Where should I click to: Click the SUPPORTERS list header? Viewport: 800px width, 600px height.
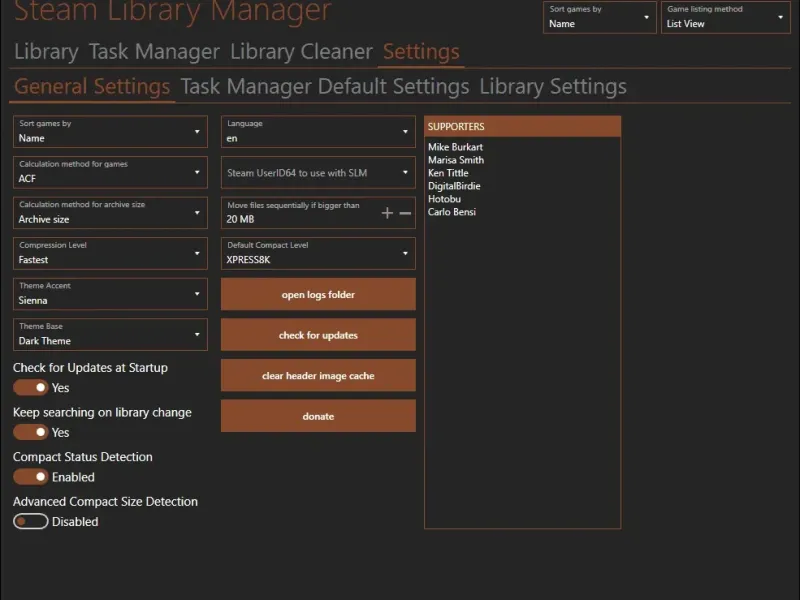pyautogui.click(x=522, y=127)
